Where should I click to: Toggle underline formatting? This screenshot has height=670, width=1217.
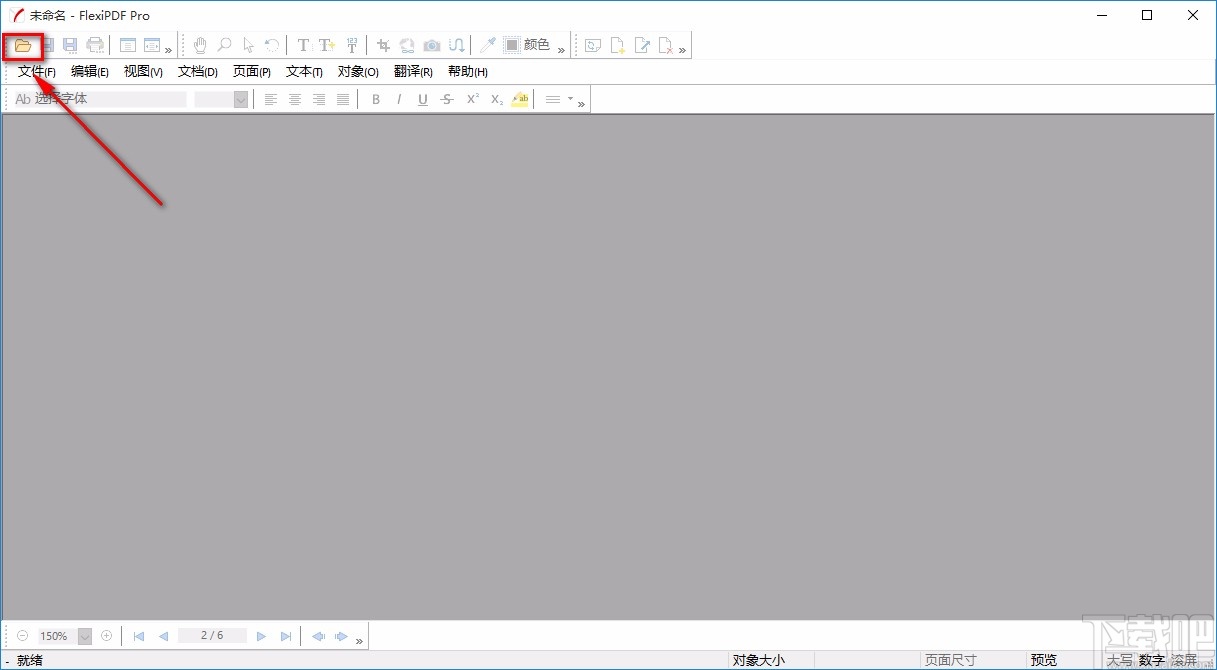point(422,98)
